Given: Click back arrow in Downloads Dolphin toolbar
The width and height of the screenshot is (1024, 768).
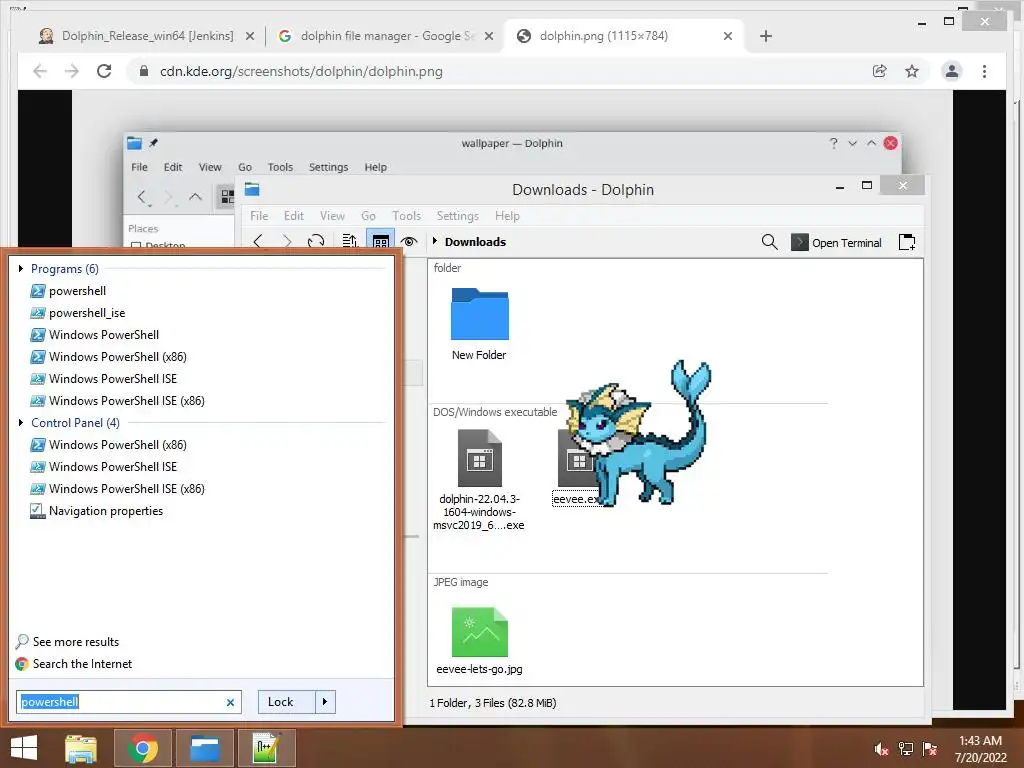Looking at the screenshot, I should (x=258, y=242).
